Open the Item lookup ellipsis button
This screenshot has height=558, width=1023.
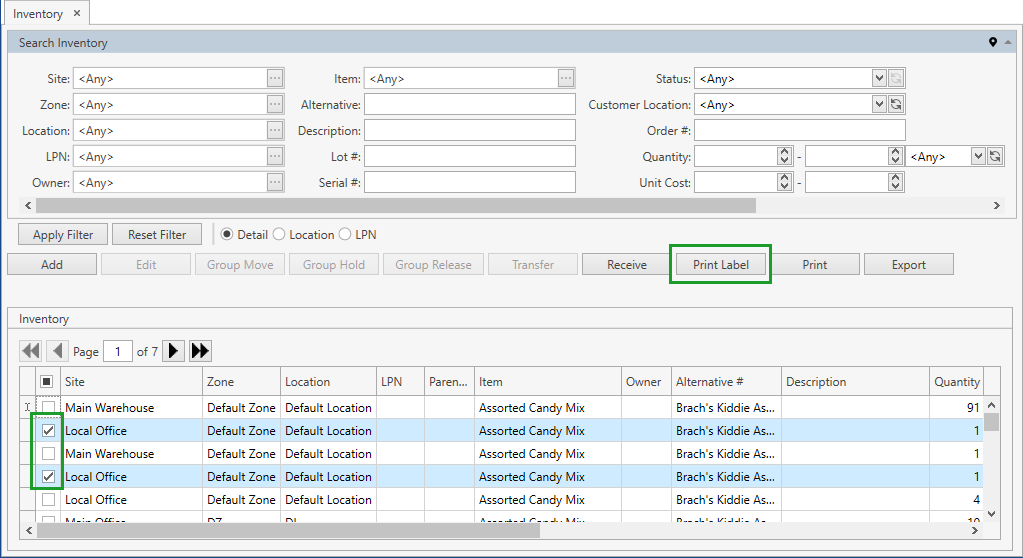[x=566, y=78]
